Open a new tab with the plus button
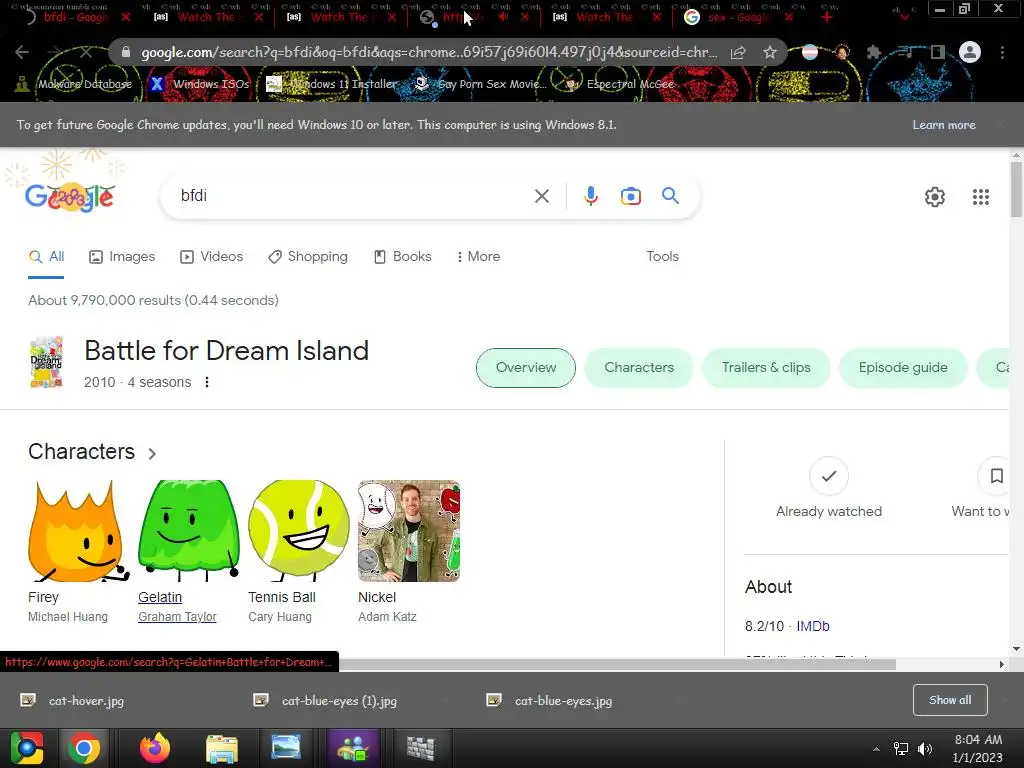Screen dimensions: 1024x768 (x=827, y=17)
